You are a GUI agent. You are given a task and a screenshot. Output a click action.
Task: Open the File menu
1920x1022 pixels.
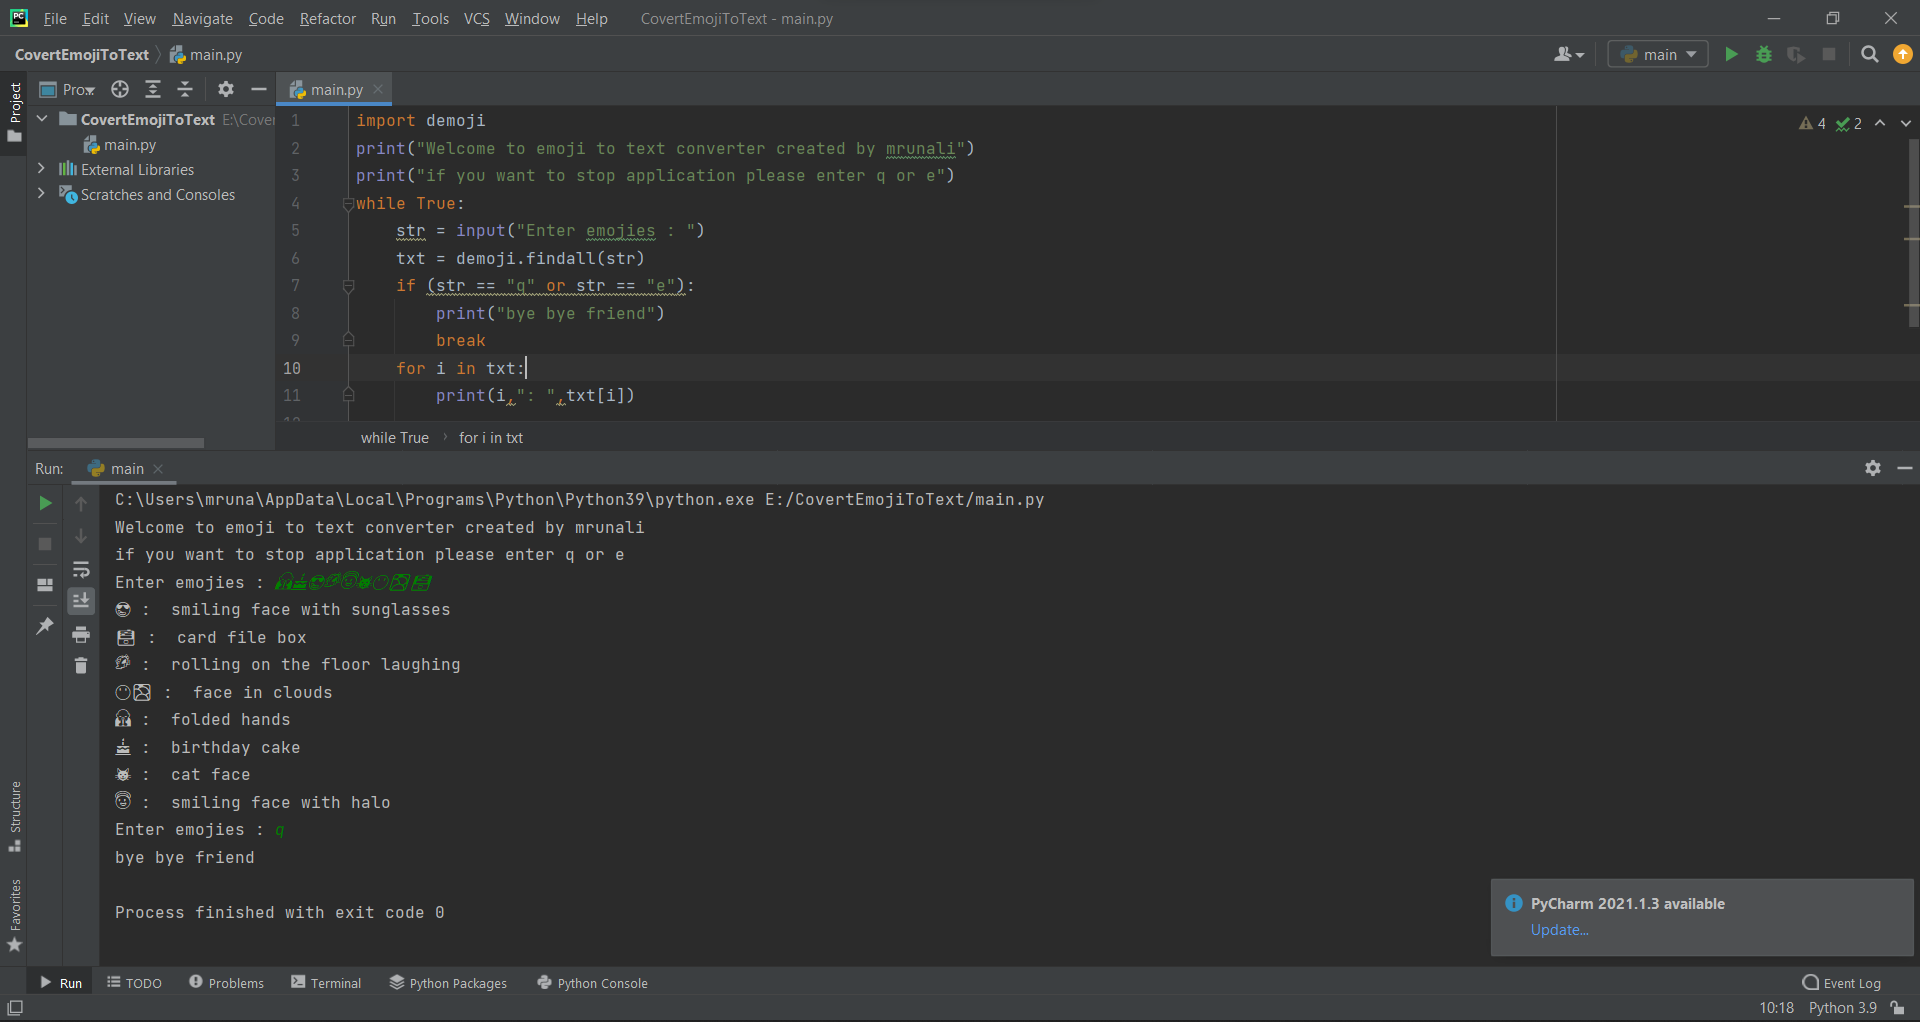(55, 18)
